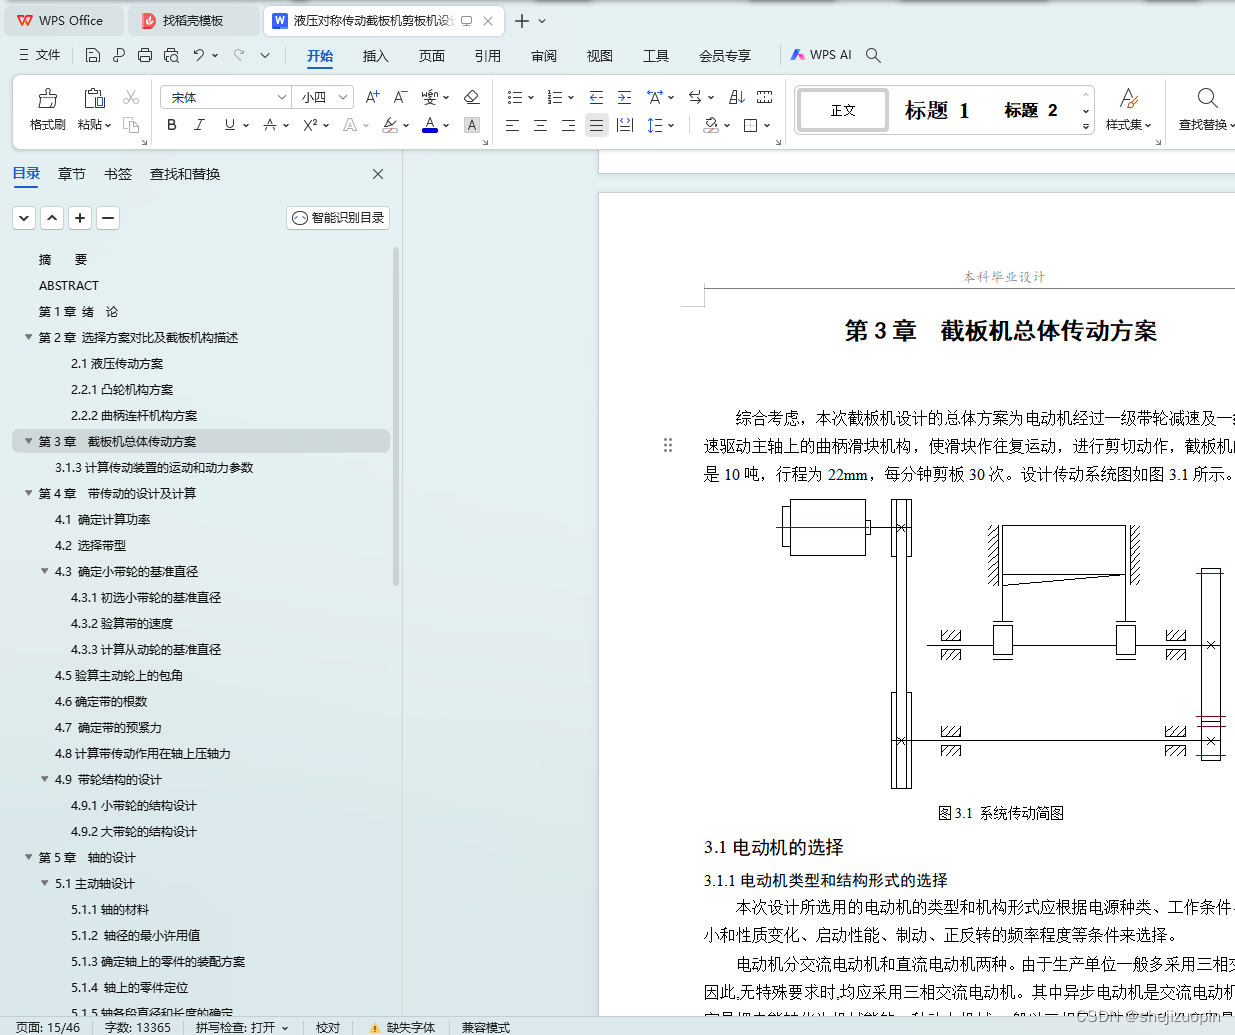Toggle Bold formatting
The height and width of the screenshot is (1035, 1235).
click(172, 125)
